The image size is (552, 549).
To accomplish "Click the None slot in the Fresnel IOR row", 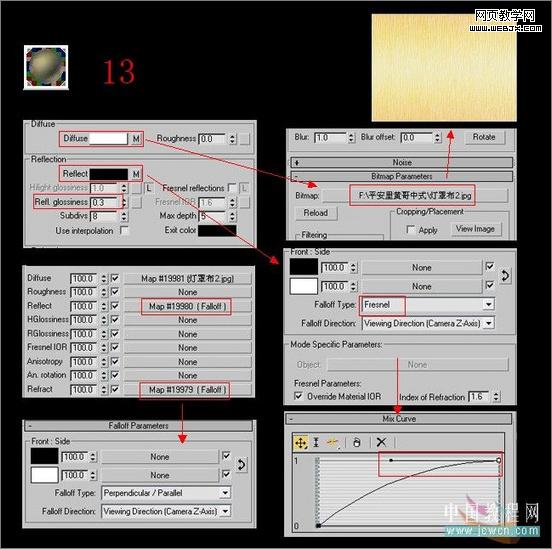I will [188, 348].
